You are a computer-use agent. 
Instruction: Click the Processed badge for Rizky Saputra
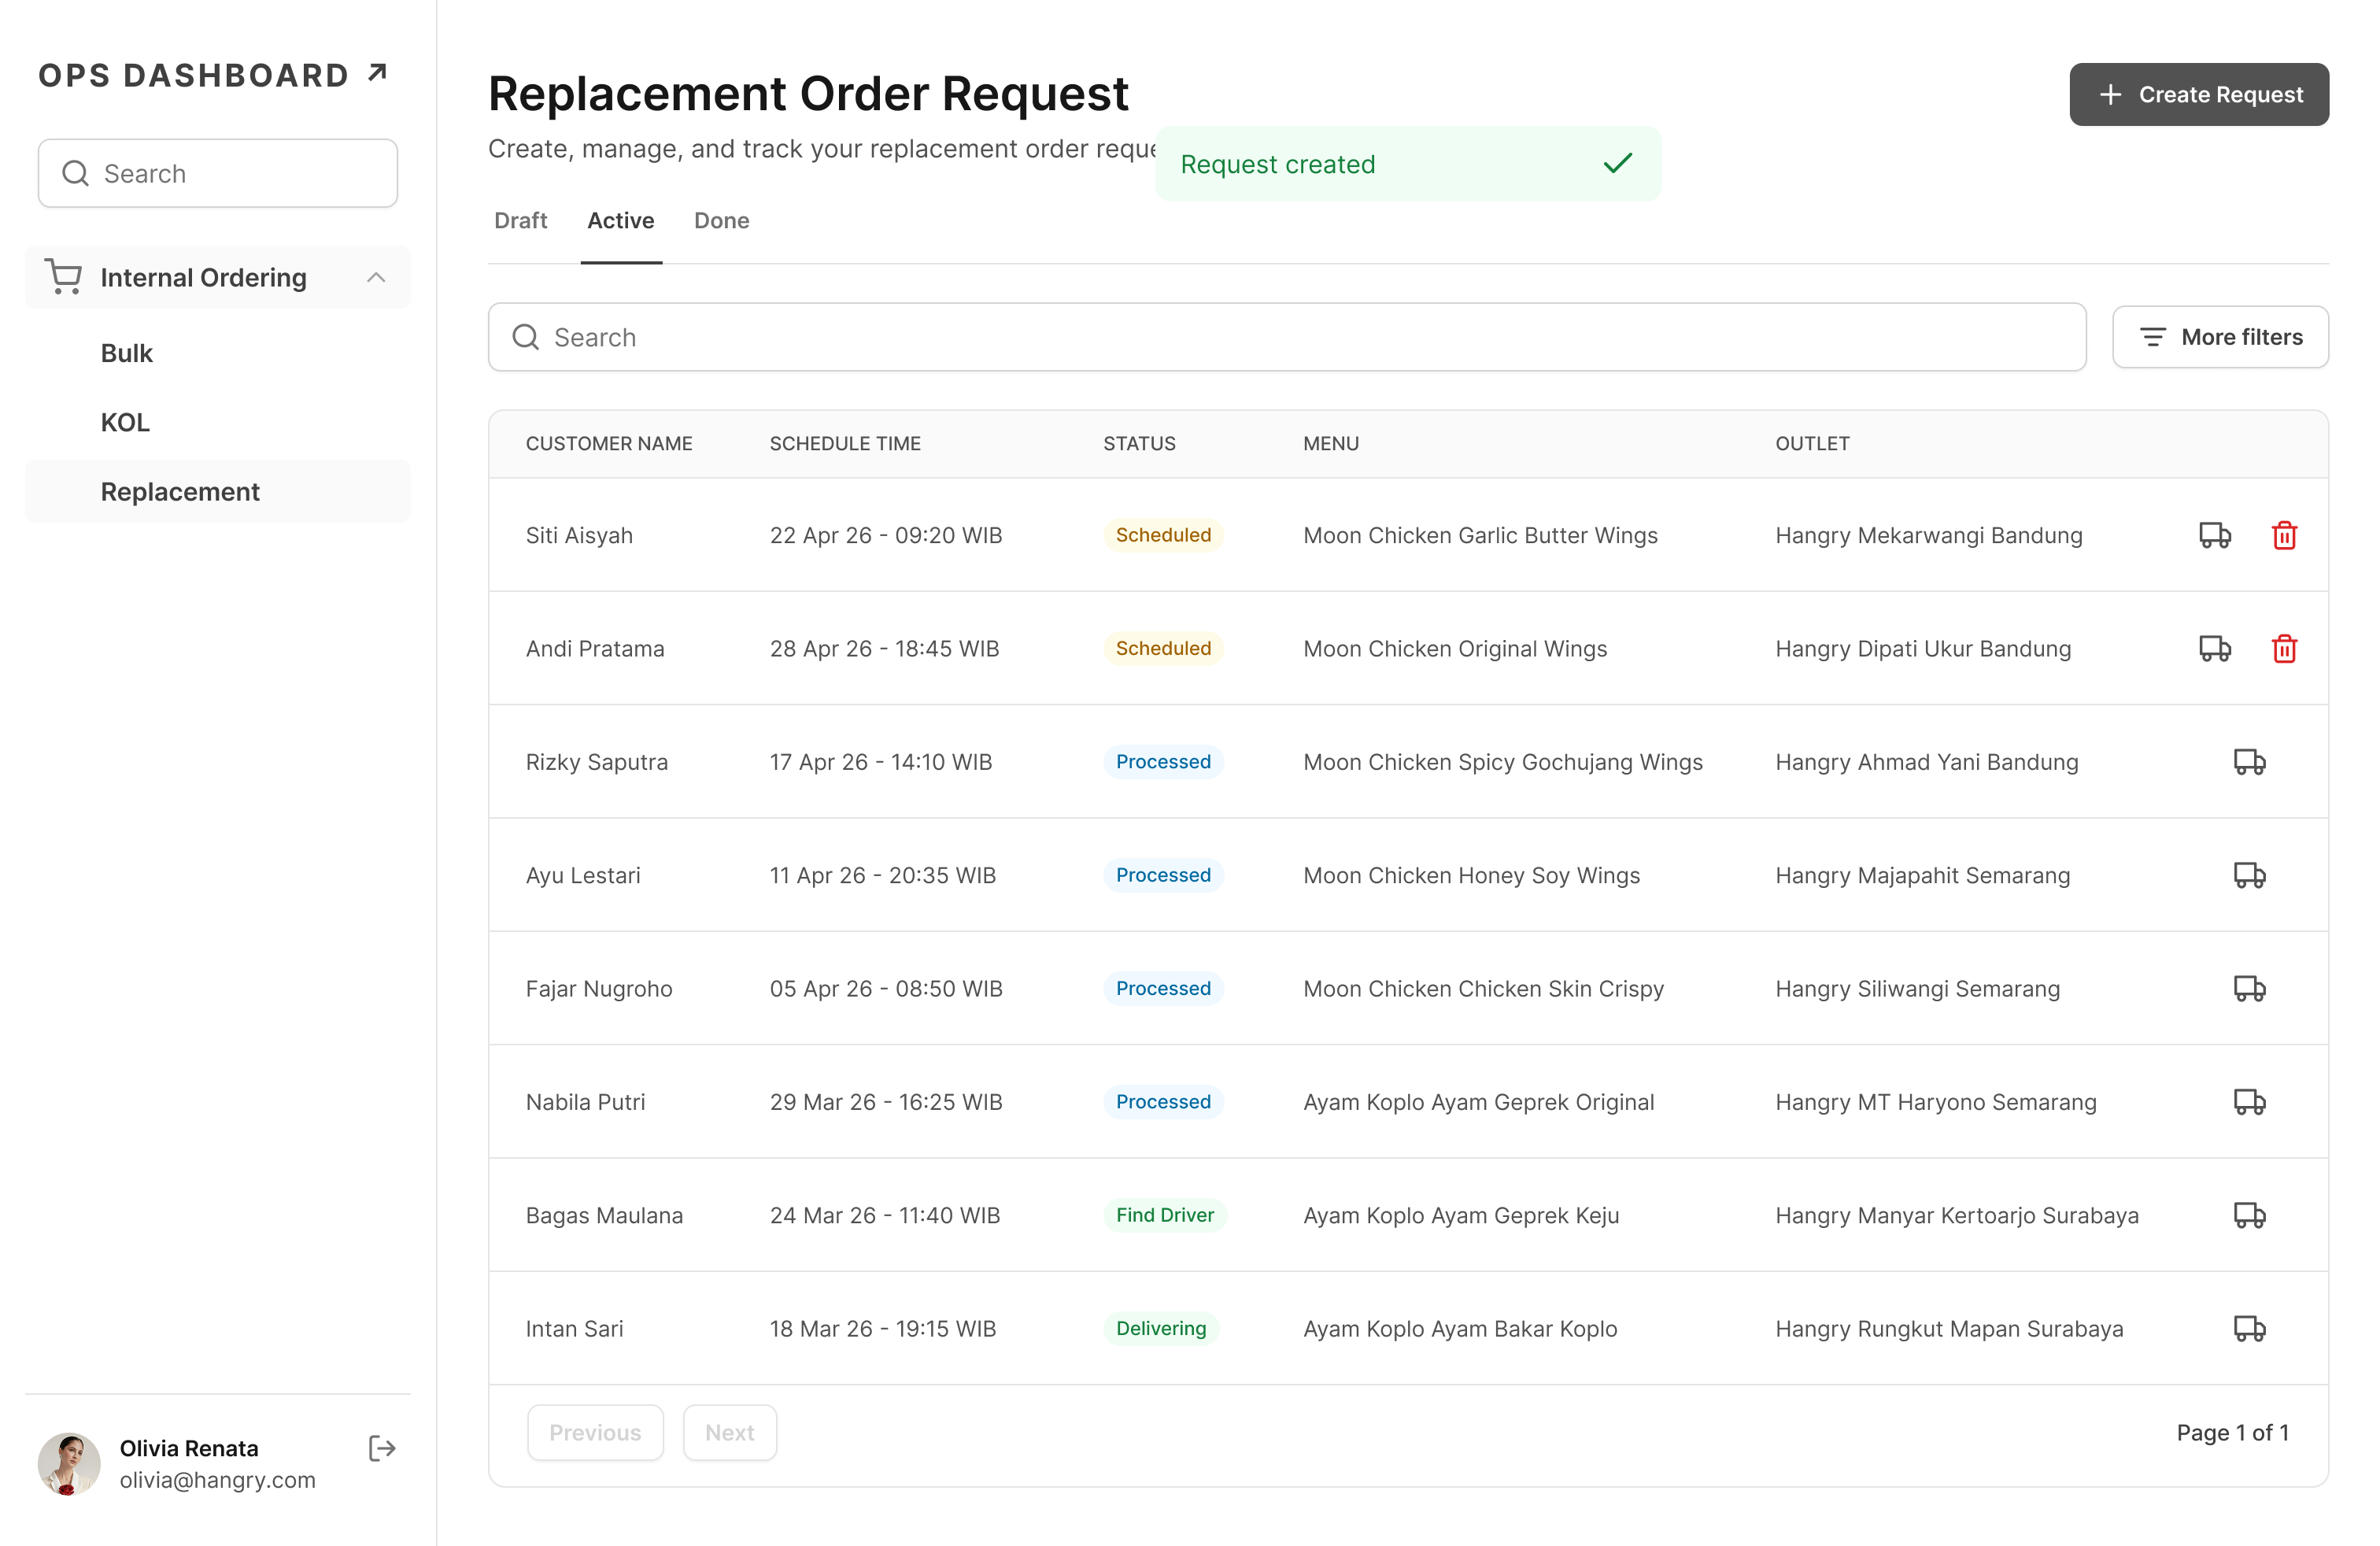tap(1163, 762)
